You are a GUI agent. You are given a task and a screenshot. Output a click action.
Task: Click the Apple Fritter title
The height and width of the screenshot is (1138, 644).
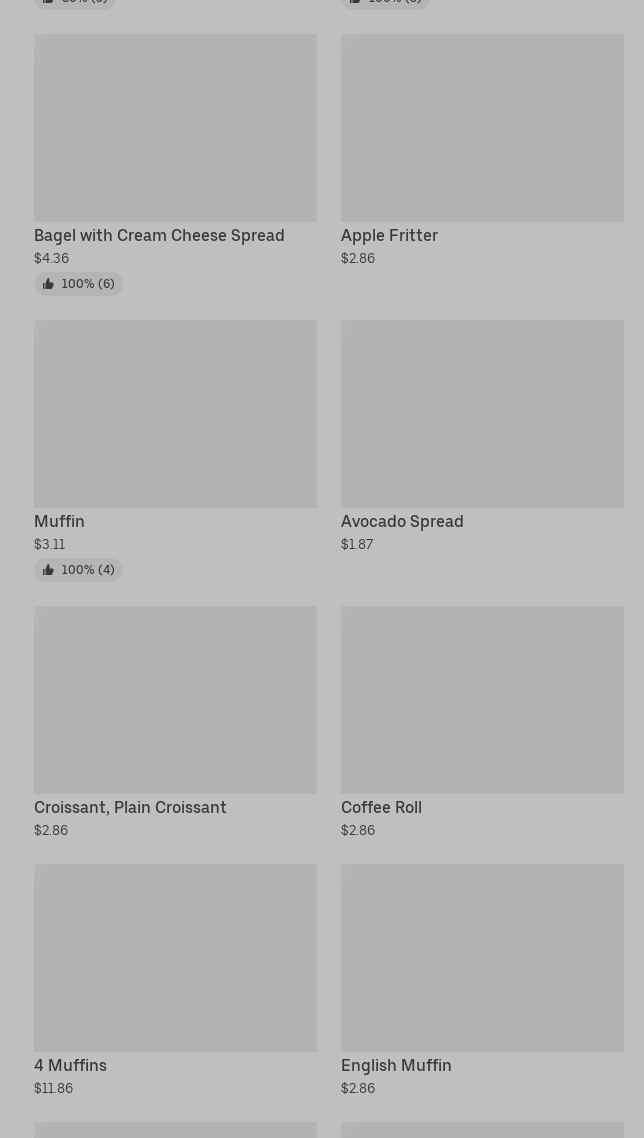pyautogui.click(x=389, y=236)
